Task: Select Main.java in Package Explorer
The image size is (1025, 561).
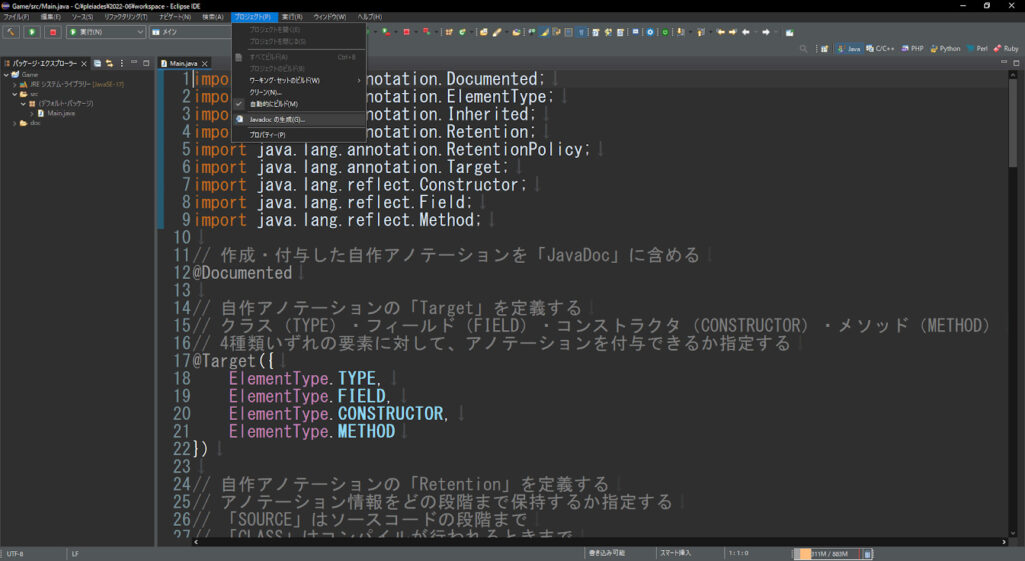Action: (x=56, y=113)
